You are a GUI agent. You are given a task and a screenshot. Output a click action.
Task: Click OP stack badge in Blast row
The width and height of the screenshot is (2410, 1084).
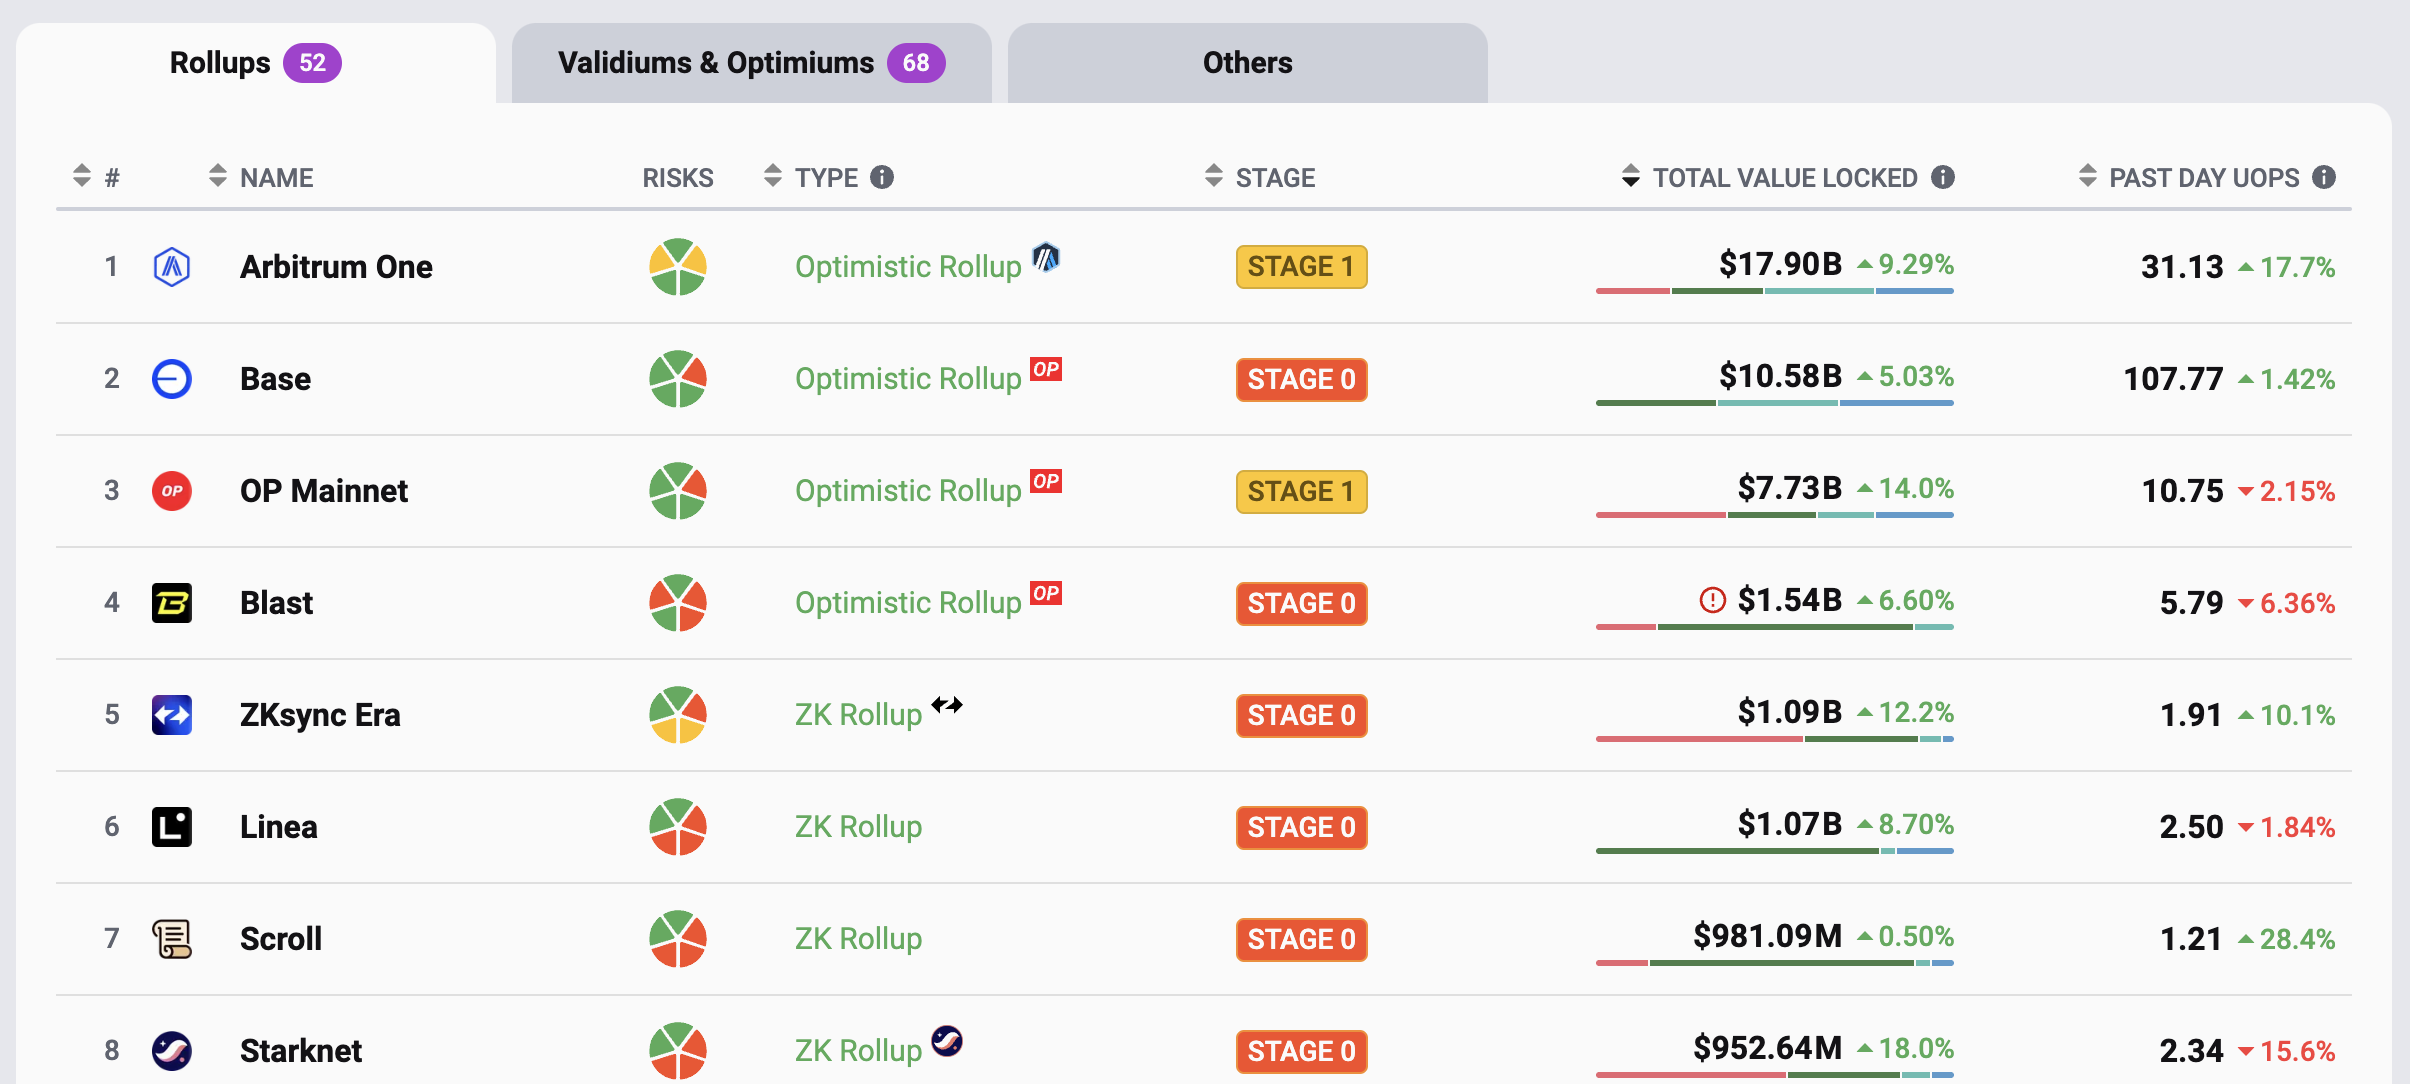pos(1046,593)
